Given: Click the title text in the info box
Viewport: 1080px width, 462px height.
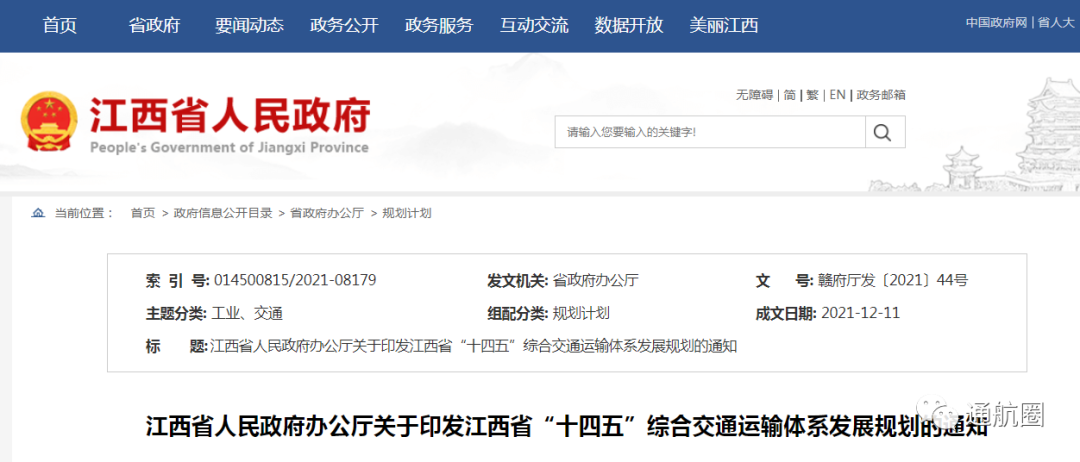Looking at the screenshot, I should [x=473, y=346].
